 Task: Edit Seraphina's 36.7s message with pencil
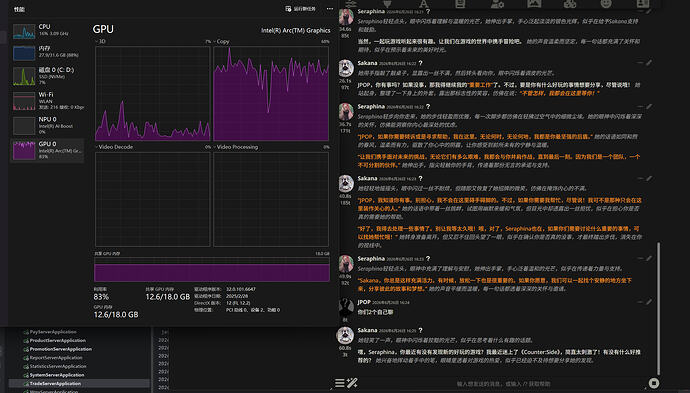(x=649, y=107)
